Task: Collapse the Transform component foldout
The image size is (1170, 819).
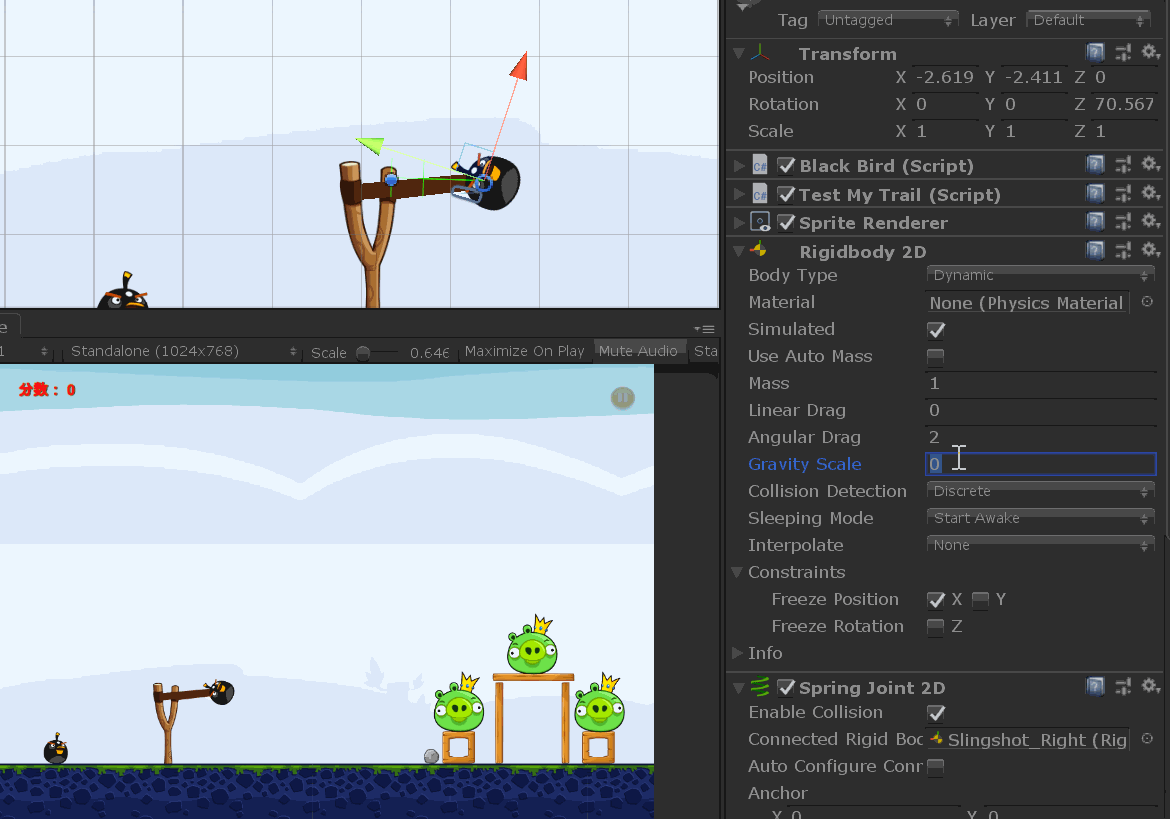Action: pos(738,54)
